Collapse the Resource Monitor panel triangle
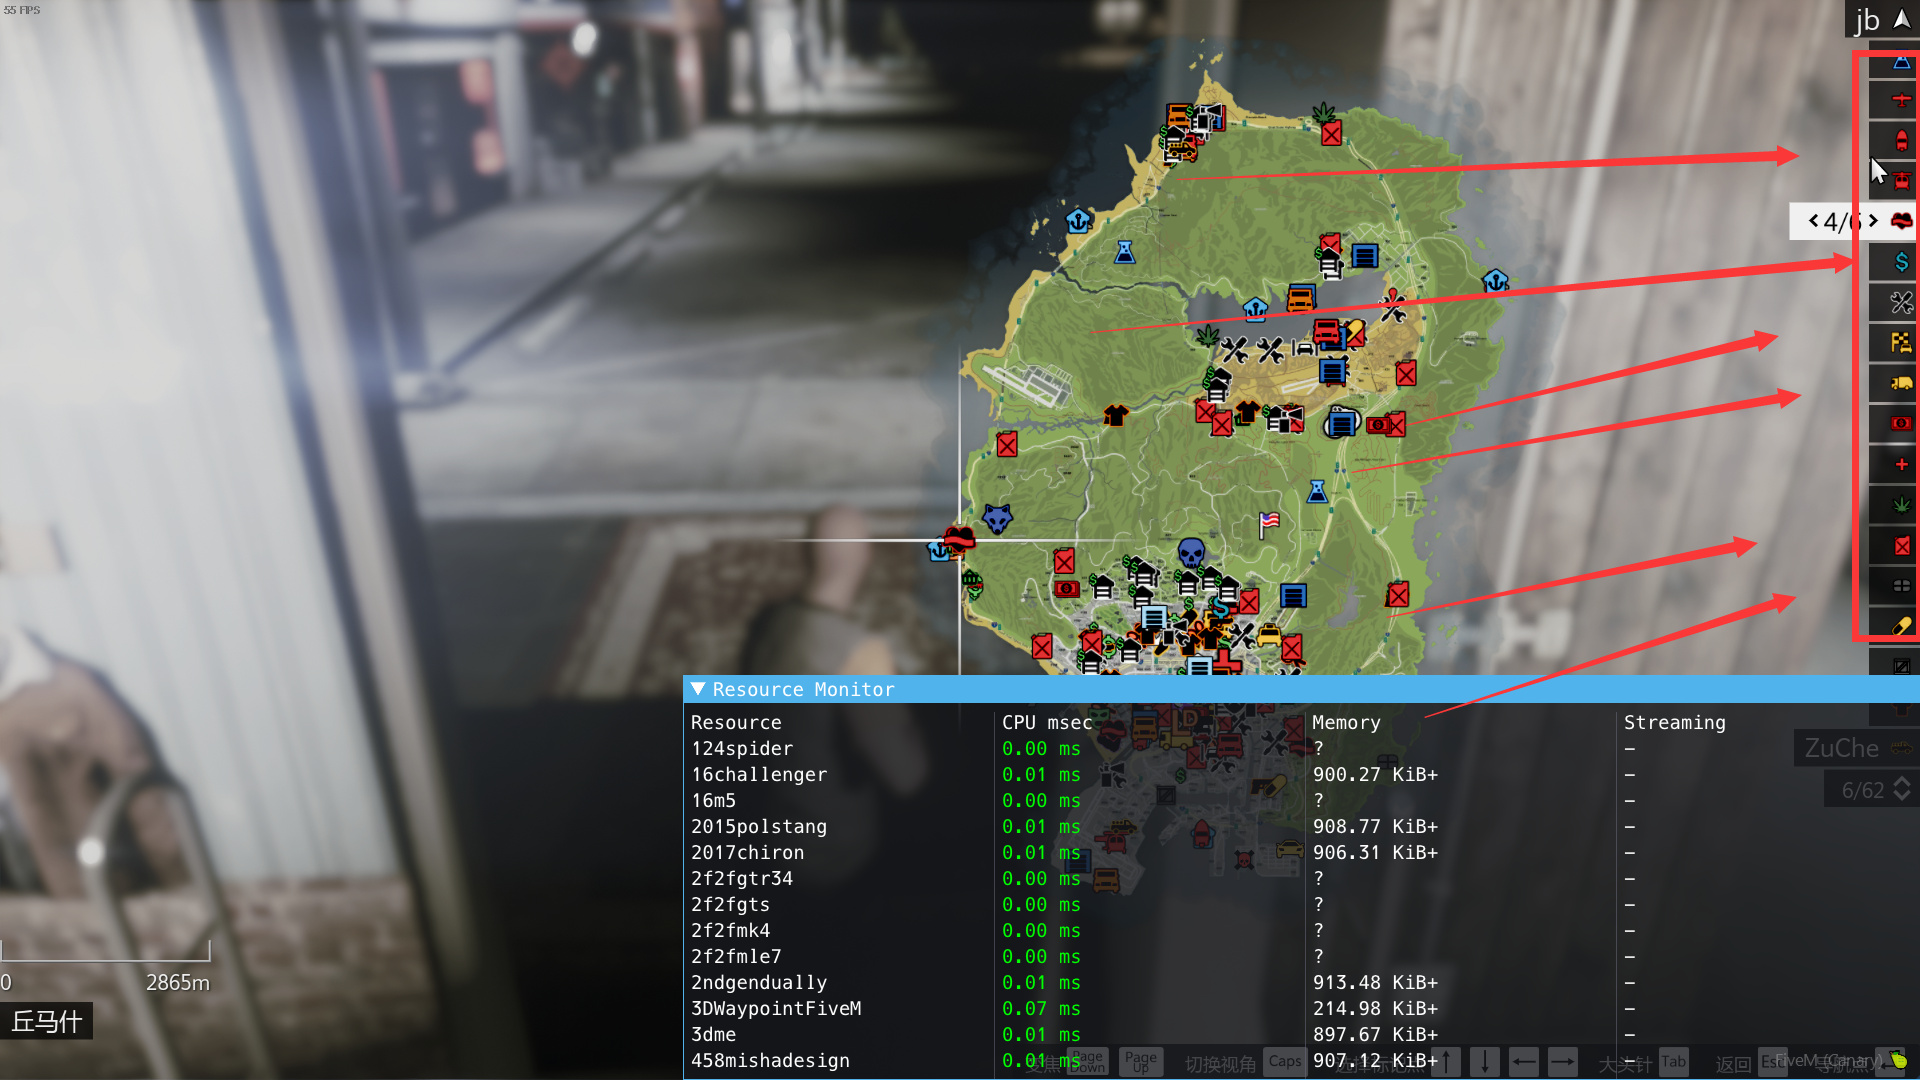The height and width of the screenshot is (1080, 1920). tap(698, 689)
